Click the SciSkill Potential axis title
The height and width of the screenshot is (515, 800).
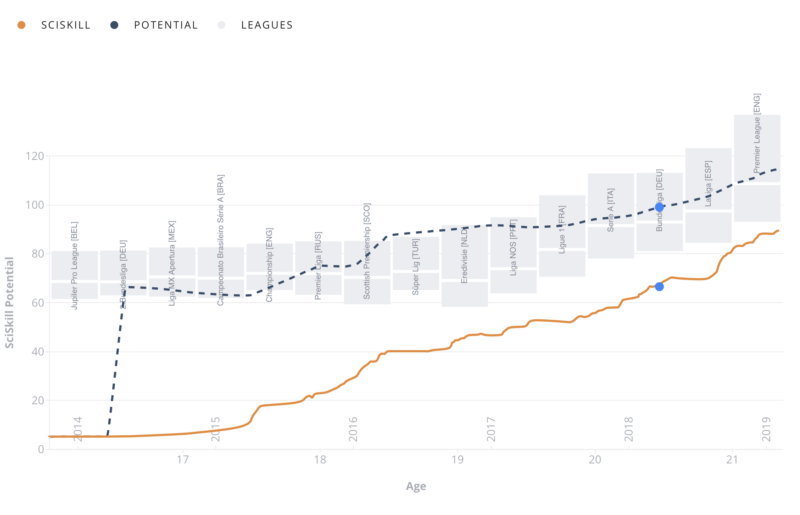coord(9,303)
